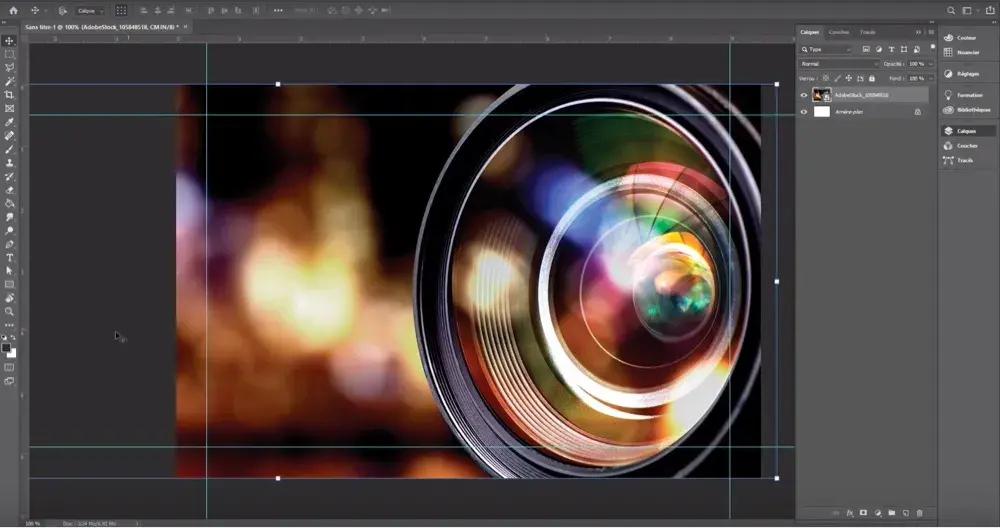Click the show transform controls grid icon
The height and width of the screenshot is (528, 1000).
pos(121,10)
